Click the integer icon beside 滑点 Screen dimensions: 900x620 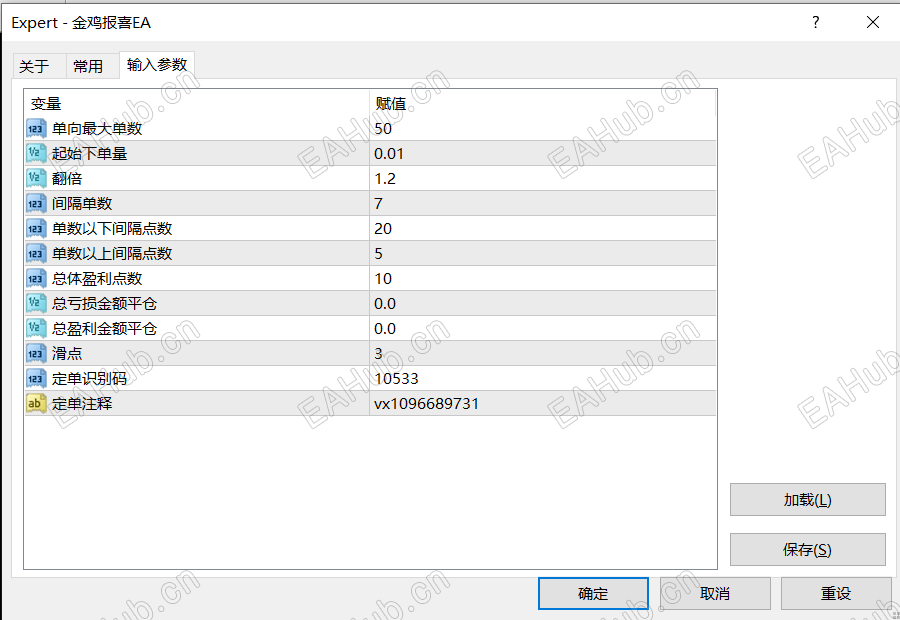(x=36, y=353)
